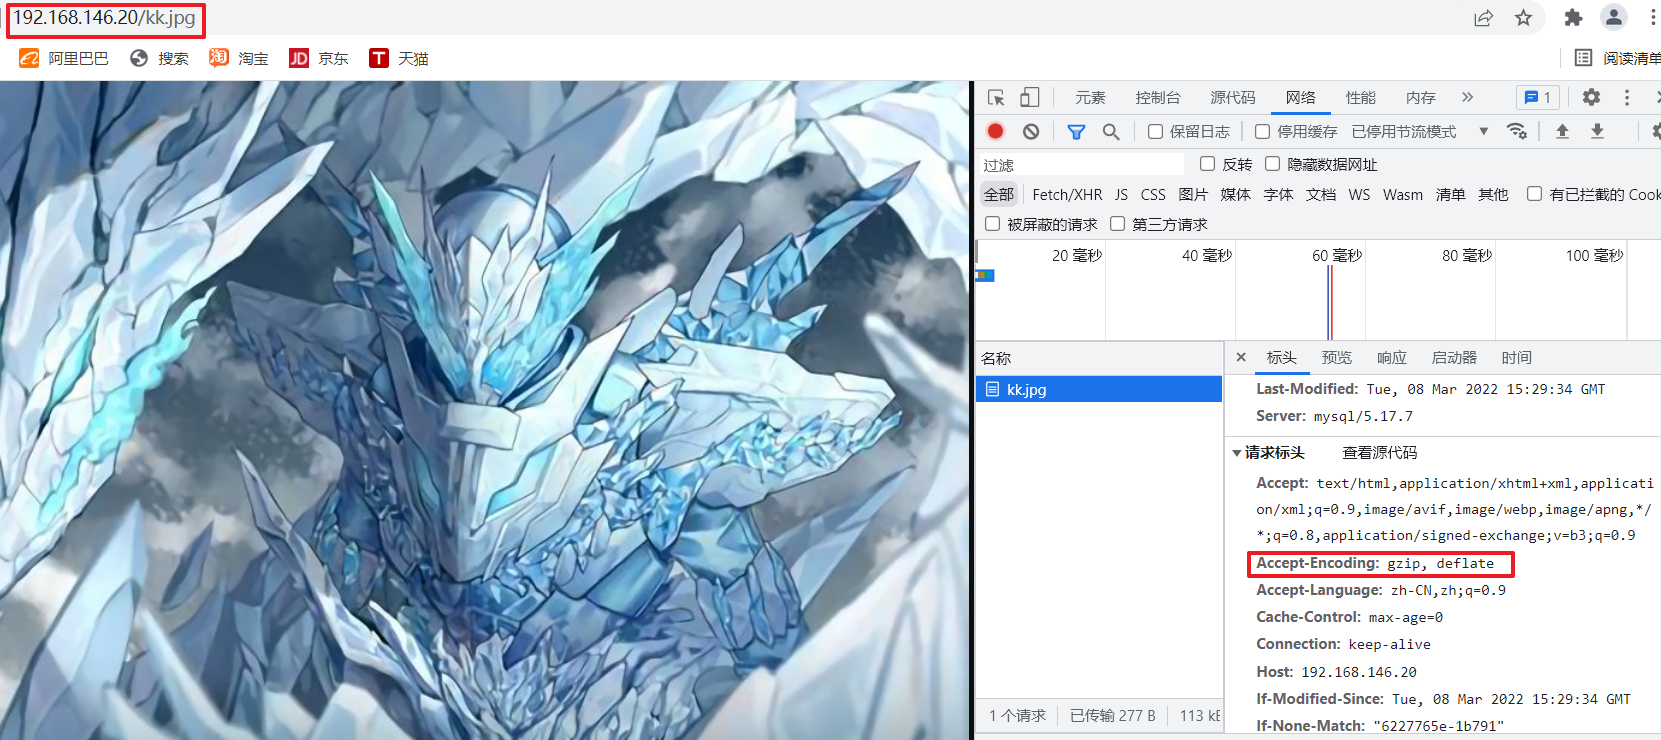1661x740 pixels.
Task: Filter requests by Wasm
Action: pyautogui.click(x=1403, y=194)
